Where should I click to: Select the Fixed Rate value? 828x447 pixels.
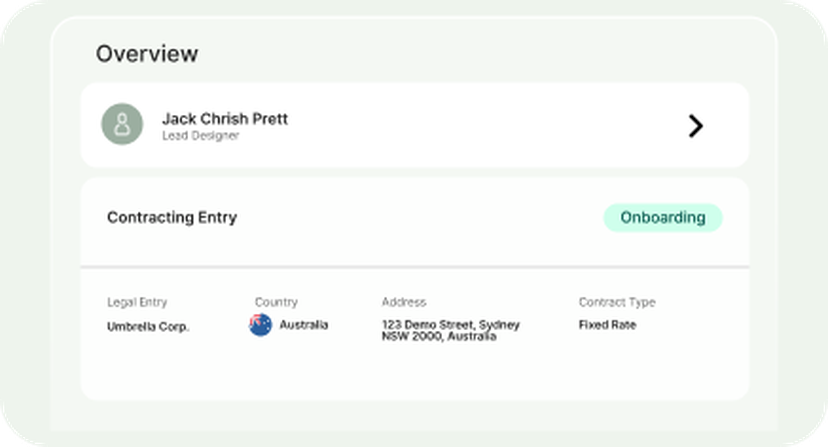607,325
